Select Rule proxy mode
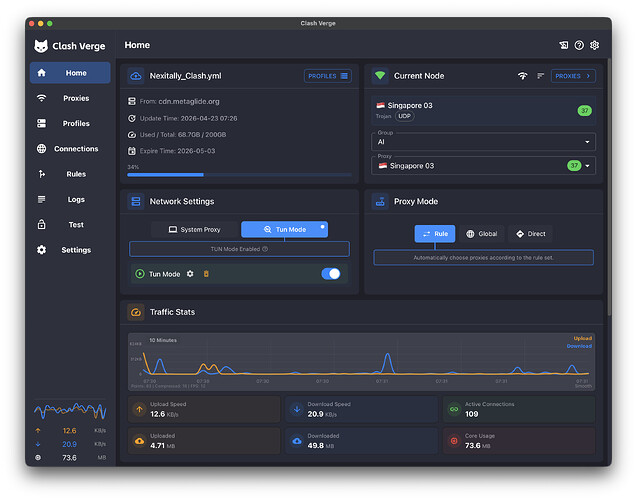The width and height of the screenshot is (637, 500). (435, 234)
